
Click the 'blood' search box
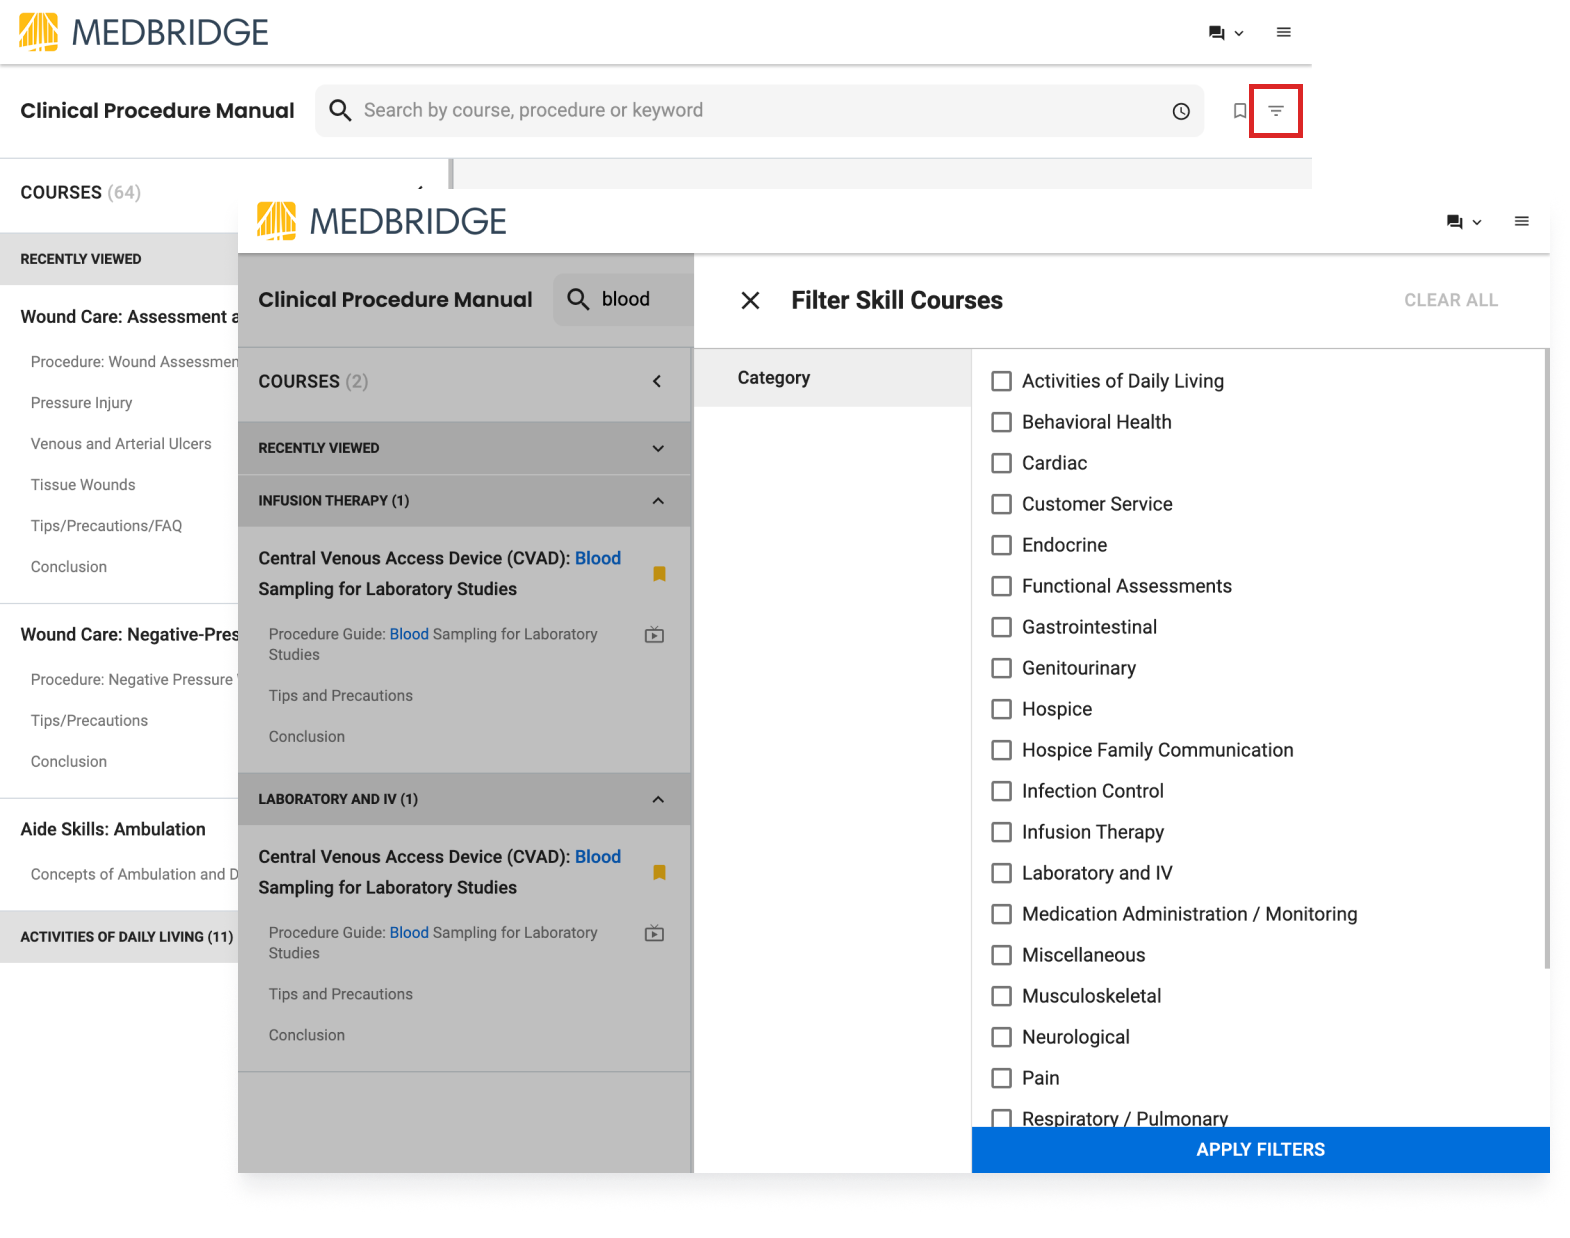click(x=623, y=299)
